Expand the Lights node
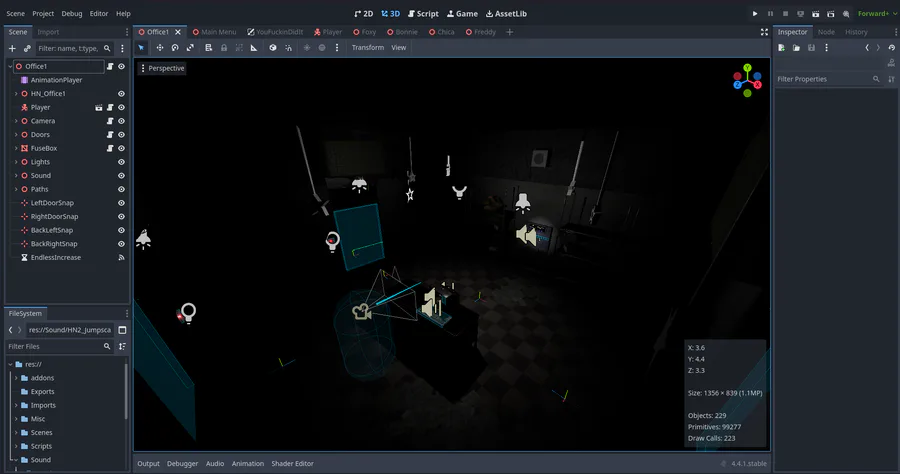This screenshot has width=900, height=474. click(x=16, y=162)
